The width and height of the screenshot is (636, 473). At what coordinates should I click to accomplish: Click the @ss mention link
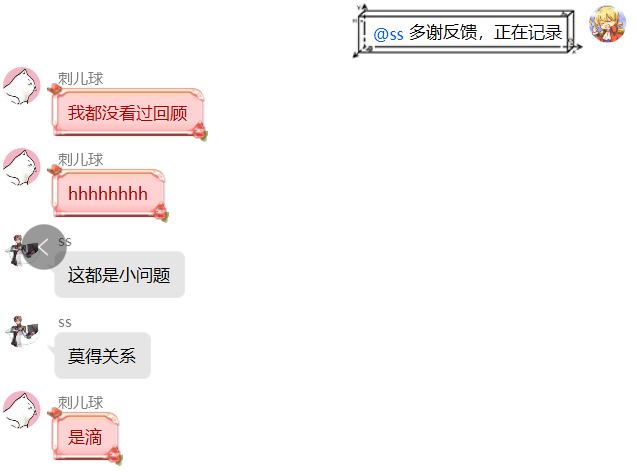coord(388,34)
